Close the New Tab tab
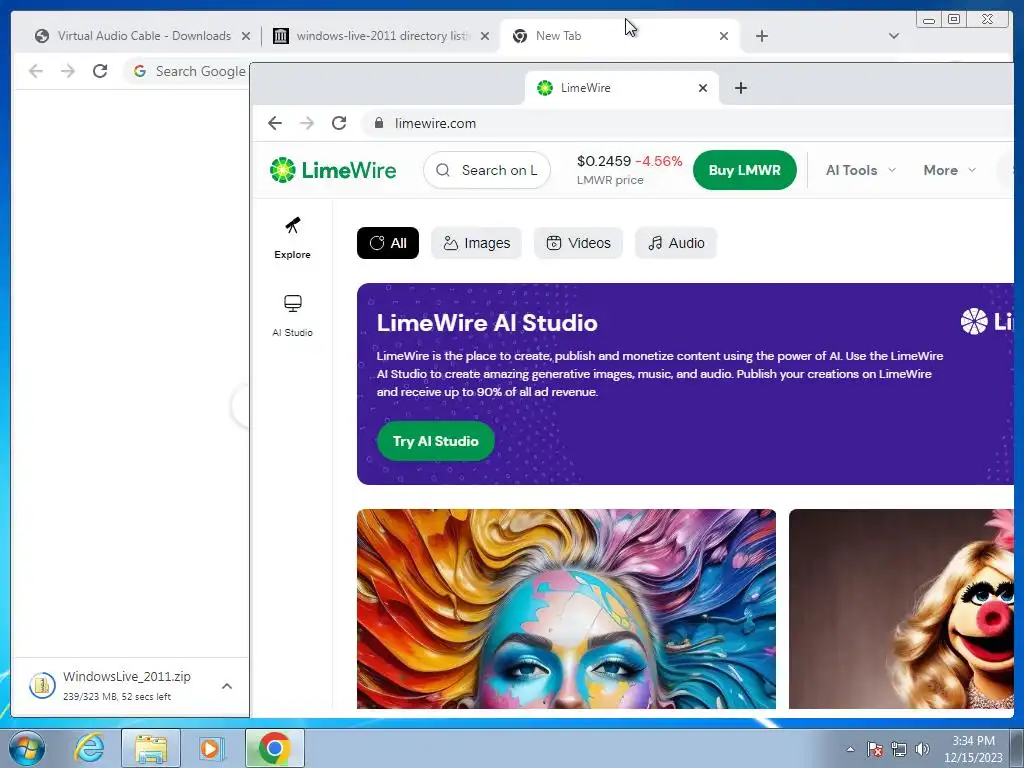 pyautogui.click(x=724, y=36)
